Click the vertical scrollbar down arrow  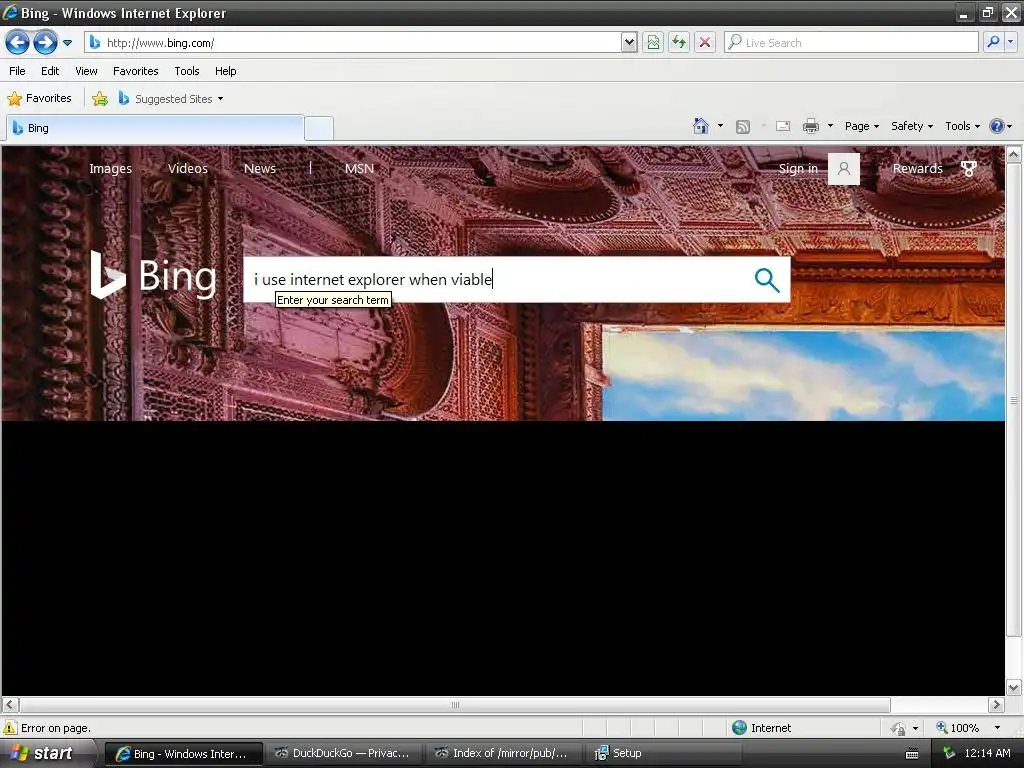click(1014, 687)
